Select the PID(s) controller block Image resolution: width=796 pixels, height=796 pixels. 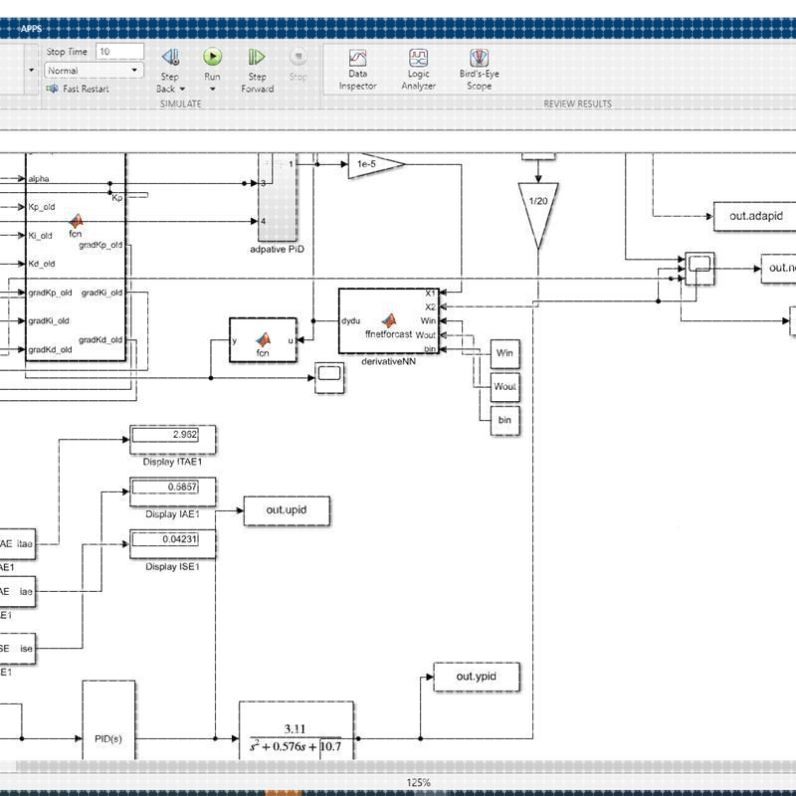[x=109, y=721]
